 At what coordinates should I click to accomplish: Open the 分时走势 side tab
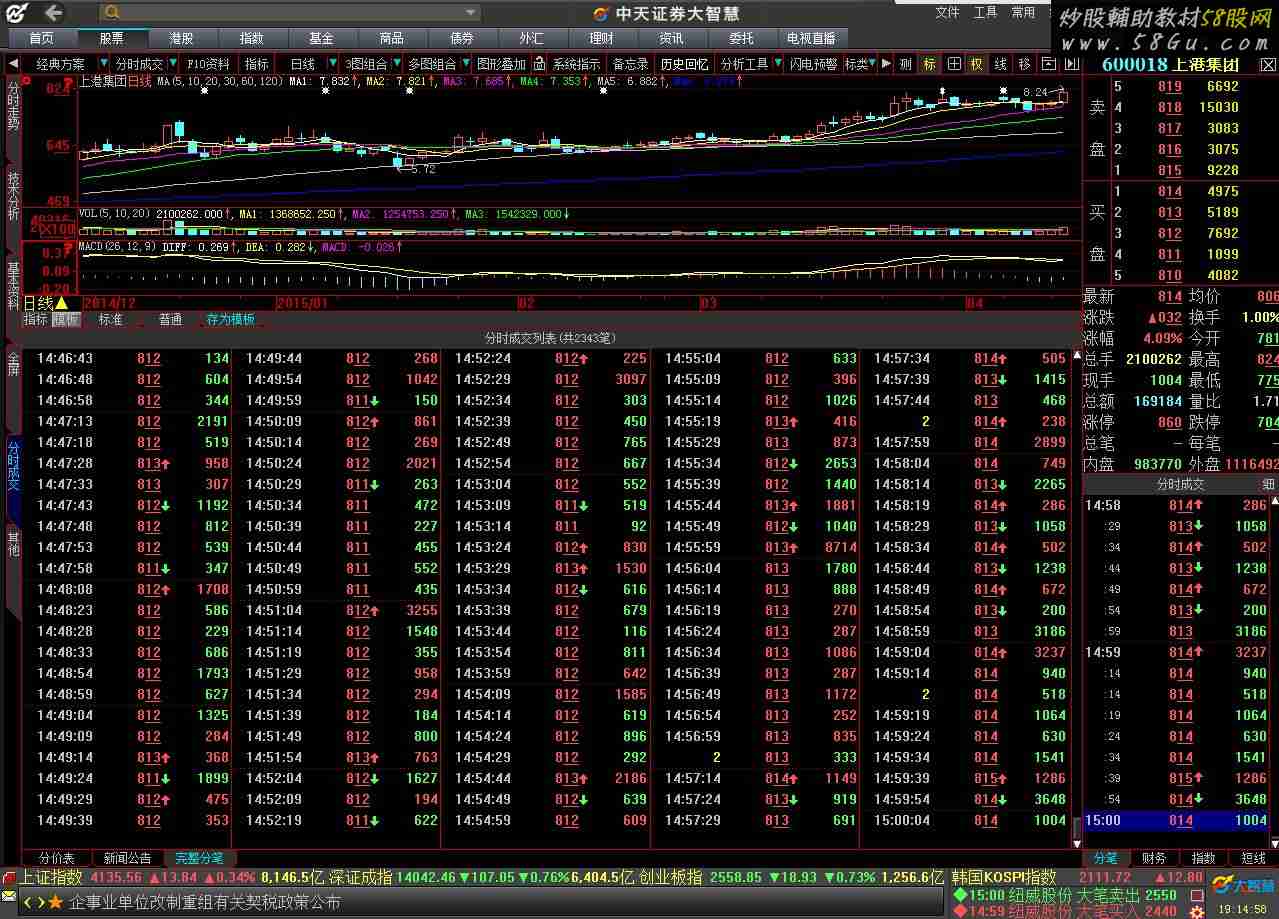[13, 105]
